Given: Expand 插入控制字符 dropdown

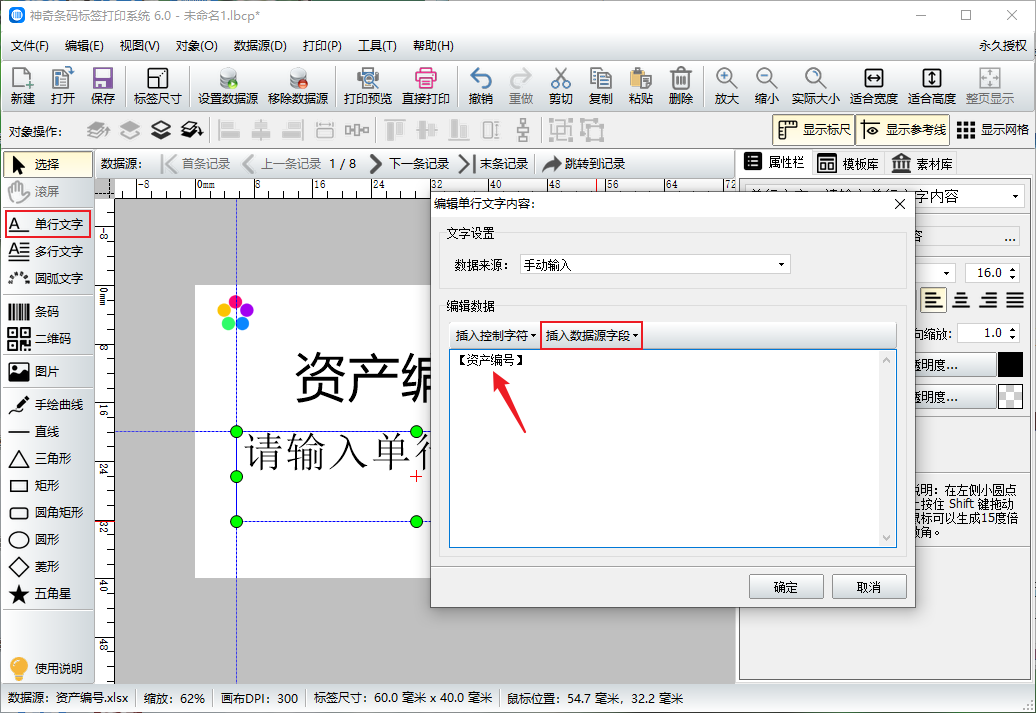Looking at the screenshot, I should (495, 336).
